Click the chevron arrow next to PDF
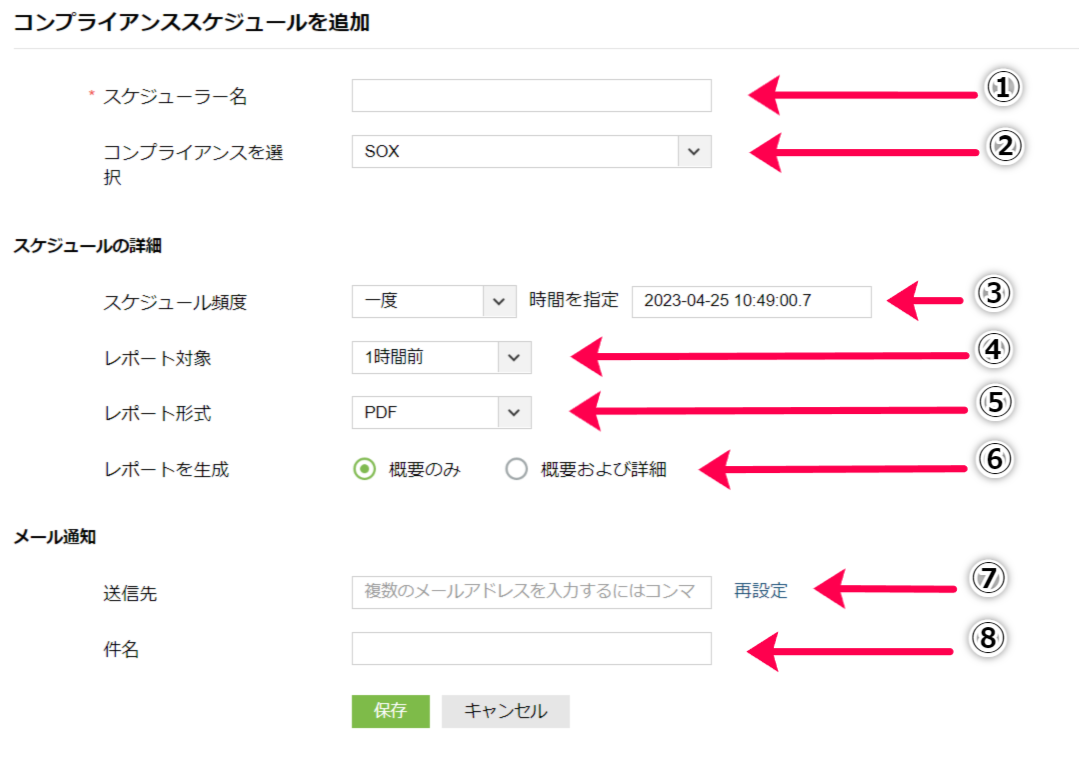 514,412
